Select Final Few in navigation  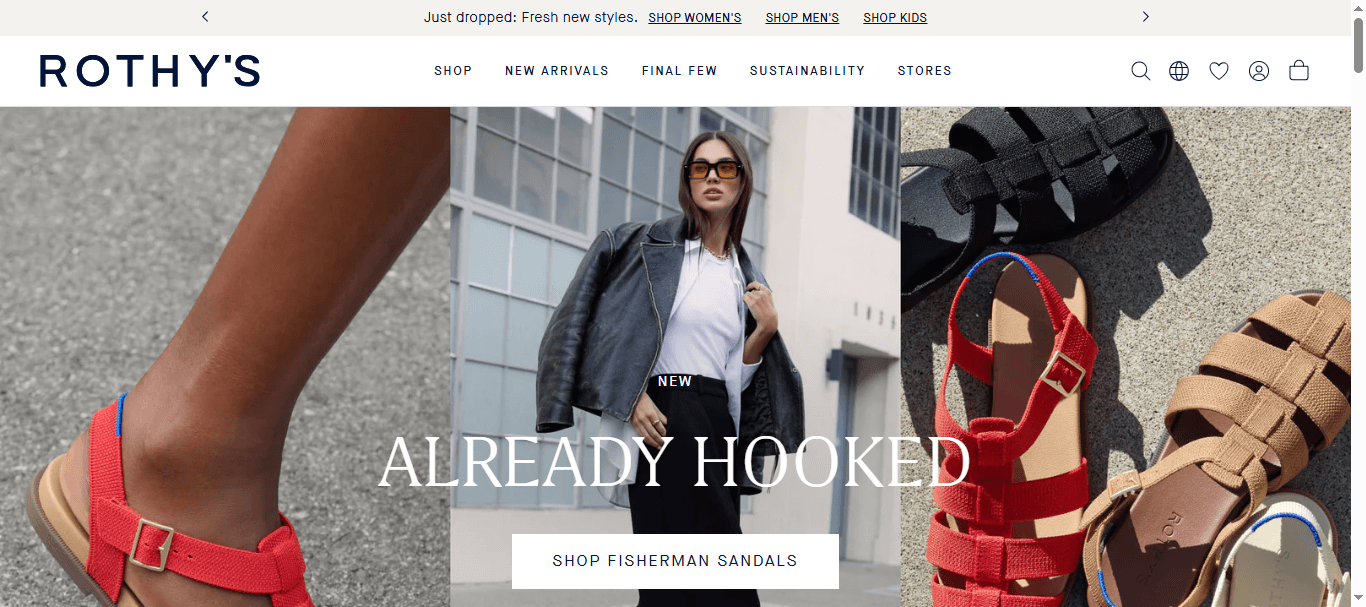[680, 71]
